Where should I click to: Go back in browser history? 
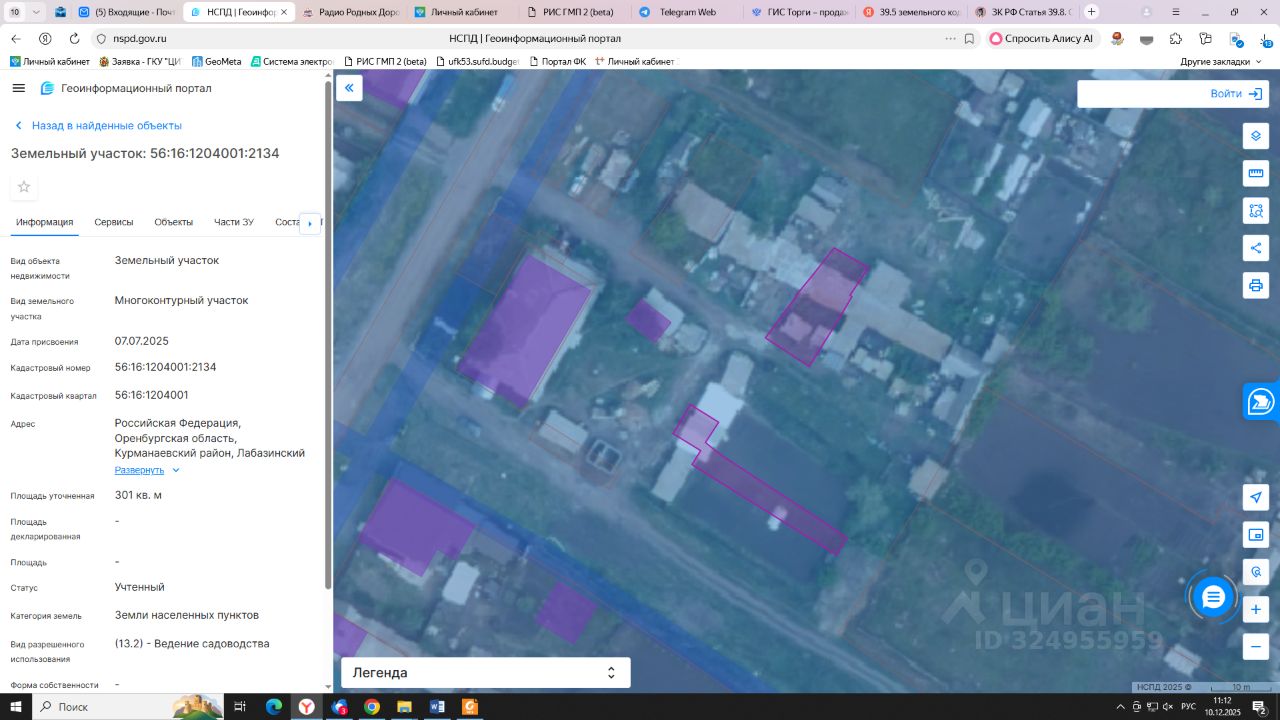tap(15, 38)
